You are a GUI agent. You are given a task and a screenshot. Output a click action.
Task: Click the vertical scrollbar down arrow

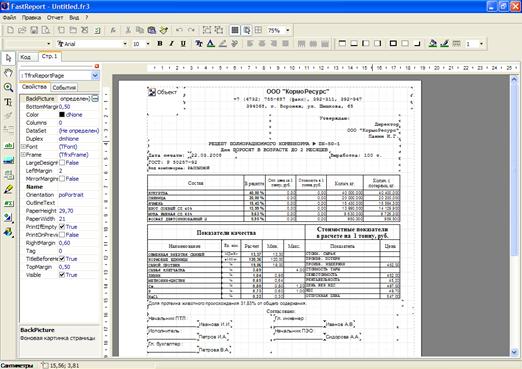click(x=514, y=352)
